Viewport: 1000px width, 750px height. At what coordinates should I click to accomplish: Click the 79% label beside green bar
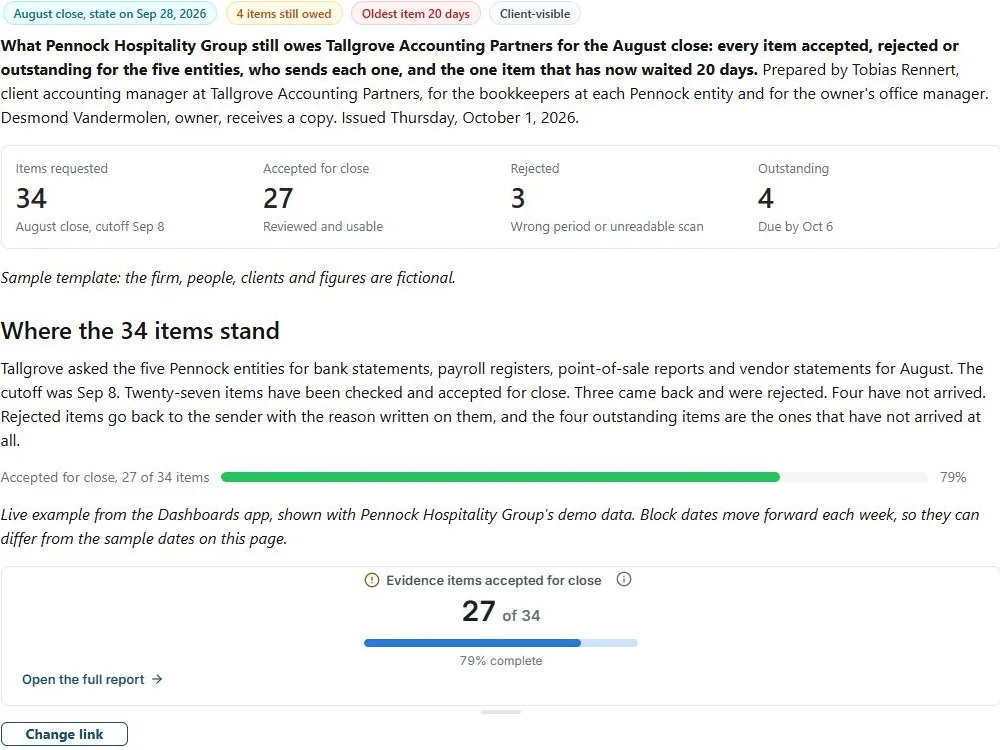[953, 477]
